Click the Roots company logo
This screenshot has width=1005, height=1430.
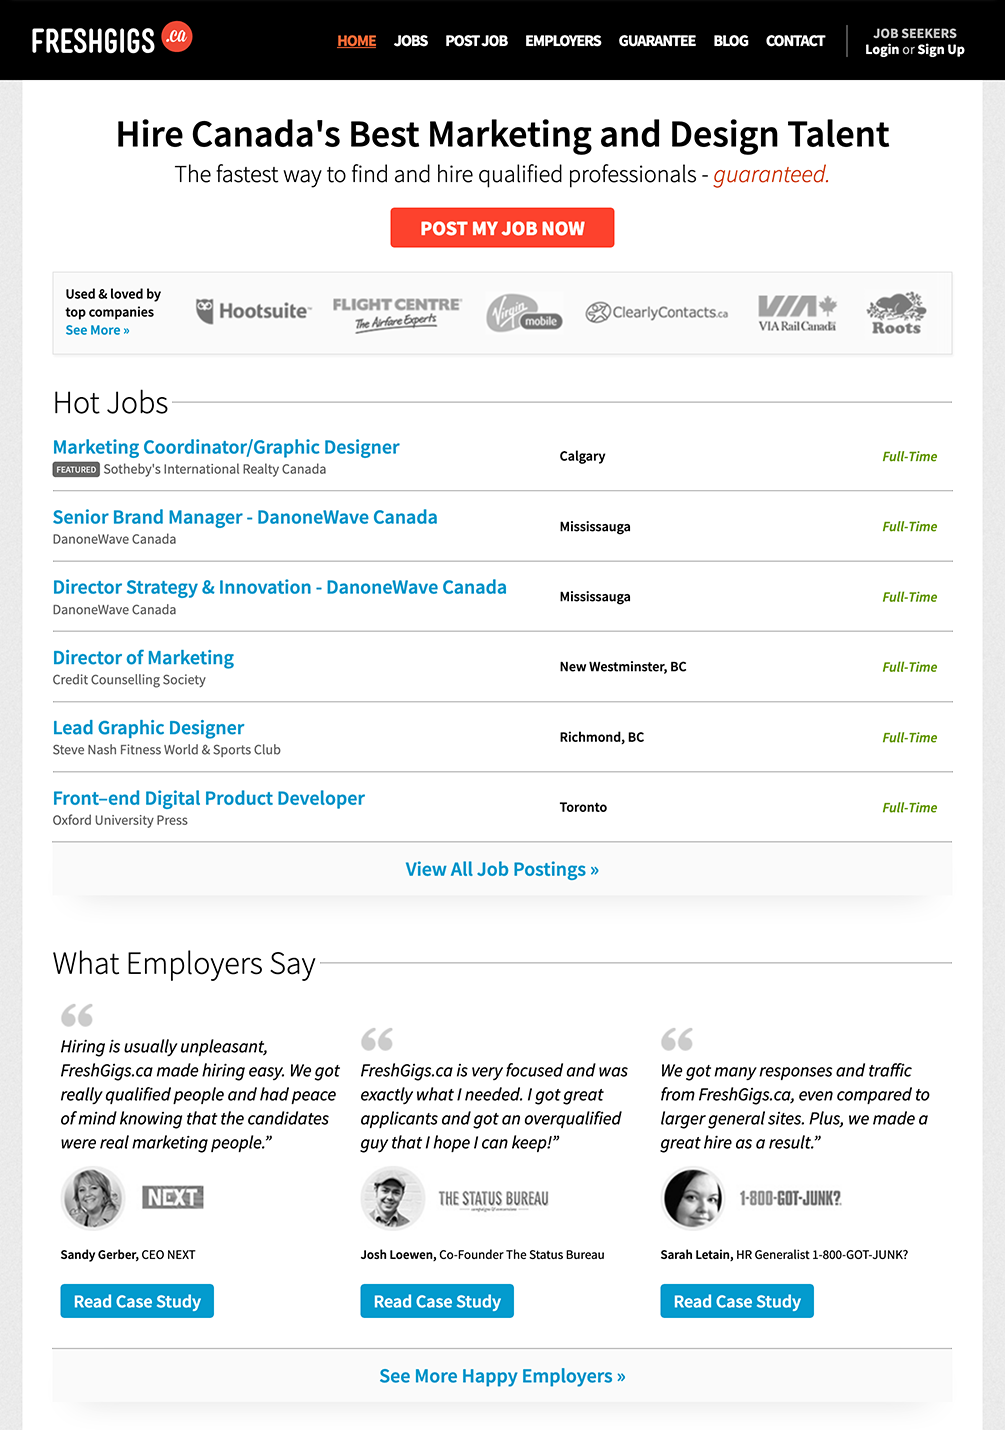pyautogui.click(x=896, y=313)
